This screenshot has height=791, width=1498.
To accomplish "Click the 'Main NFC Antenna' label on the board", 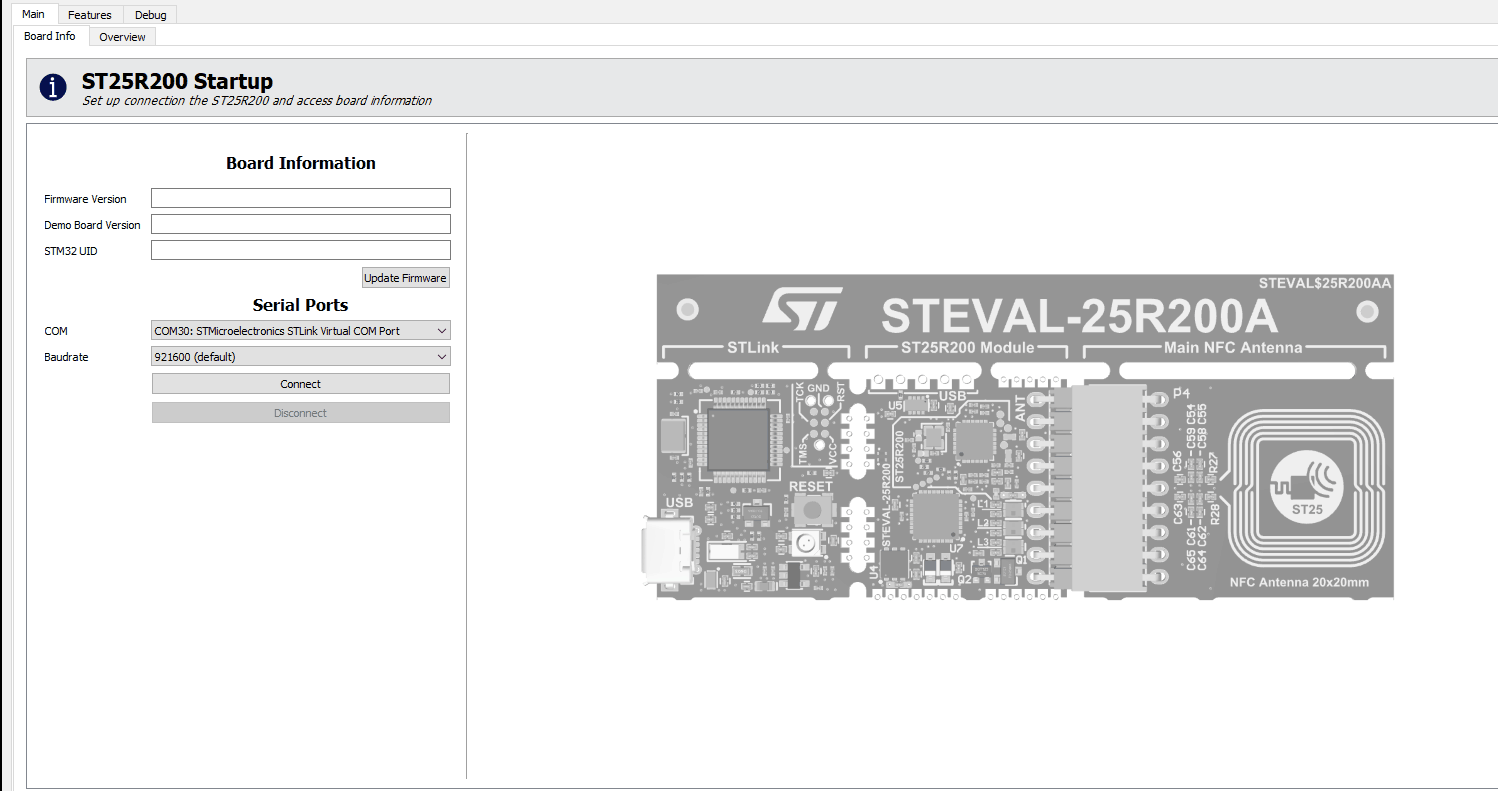I will pos(1234,348).
